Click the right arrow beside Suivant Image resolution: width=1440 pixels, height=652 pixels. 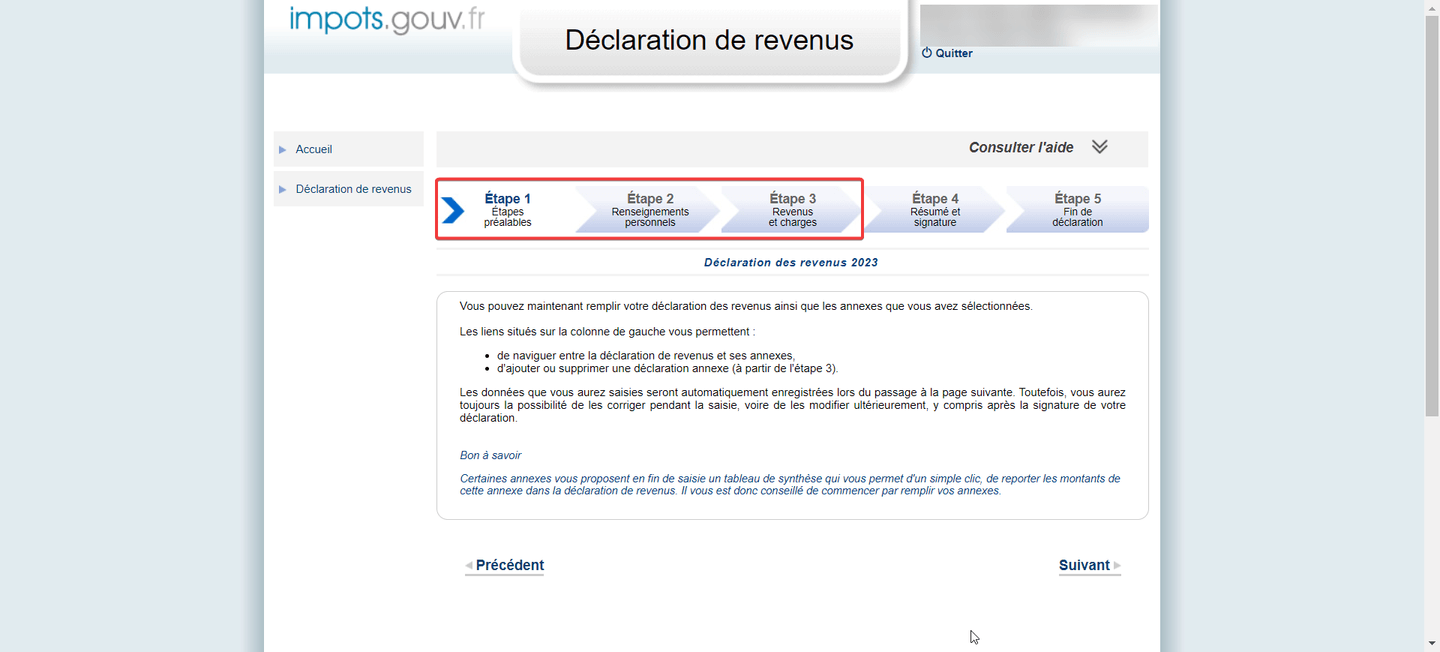point(1117,565)
